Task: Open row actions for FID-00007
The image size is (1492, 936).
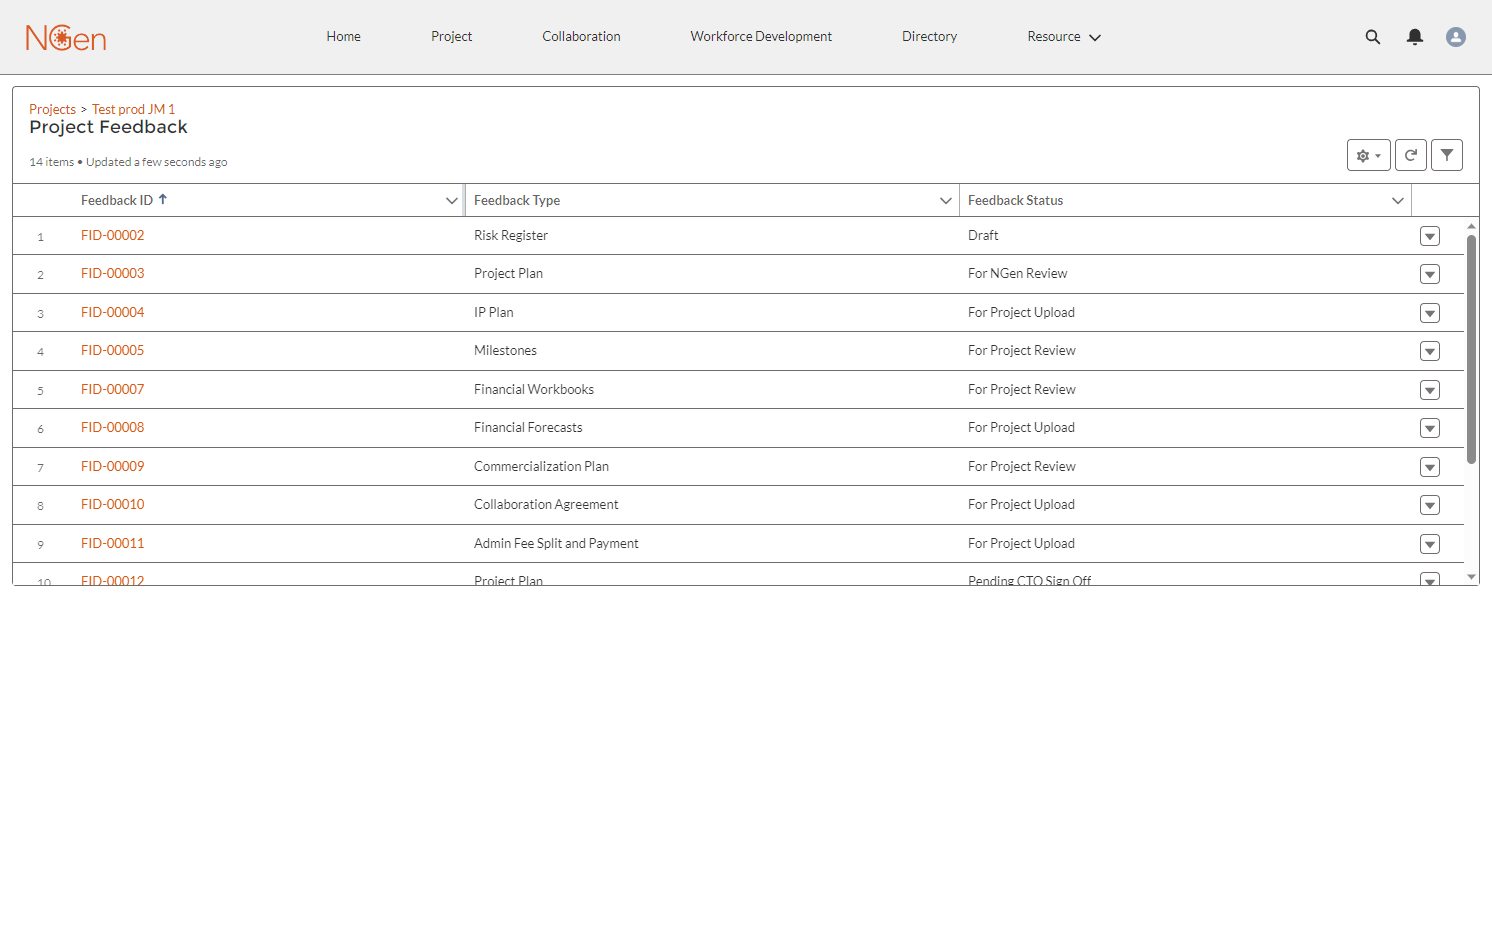Action: (x=1430, y=390)
